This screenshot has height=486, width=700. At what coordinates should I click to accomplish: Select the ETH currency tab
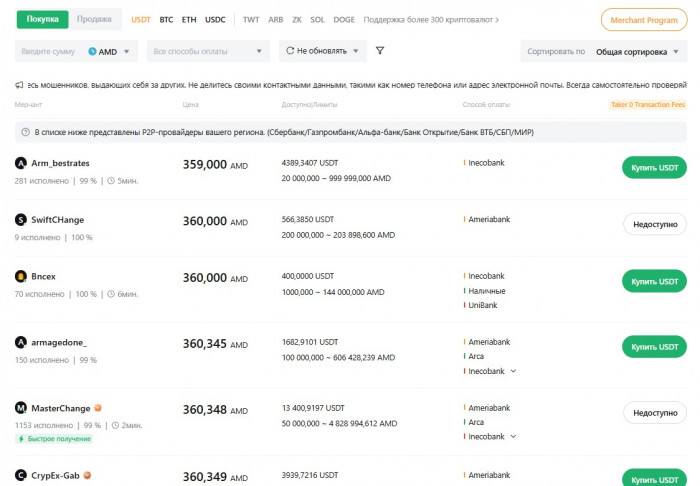pyautogui.click(x=189, y=20)
